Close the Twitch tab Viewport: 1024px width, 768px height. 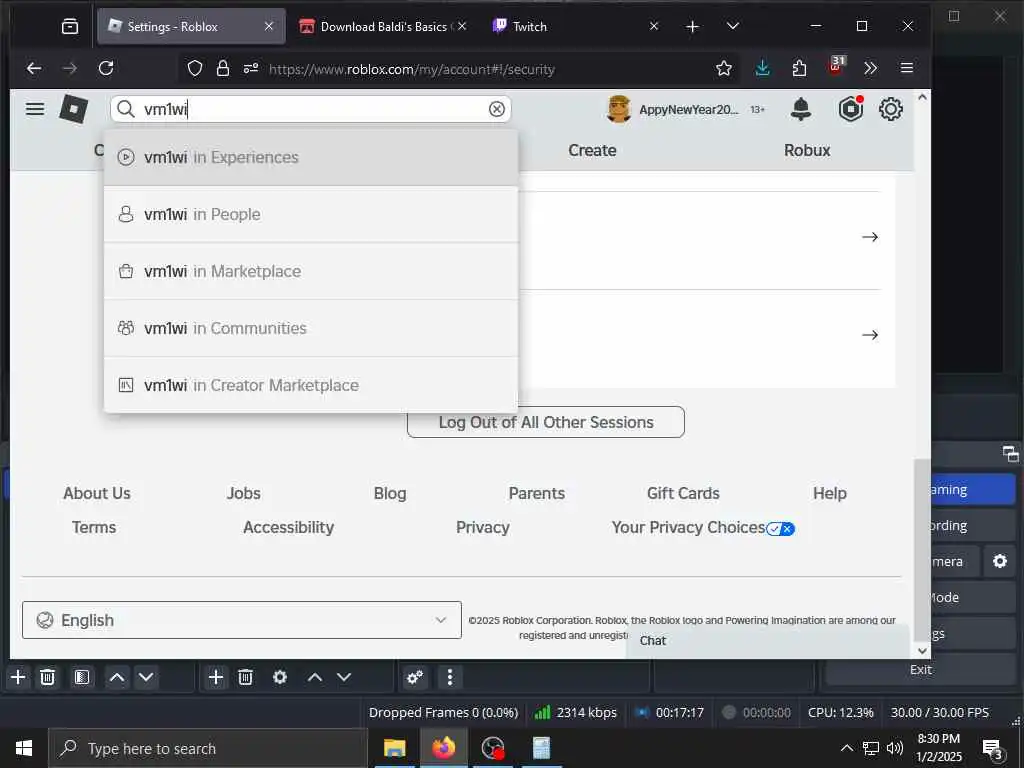coord(654,27)
